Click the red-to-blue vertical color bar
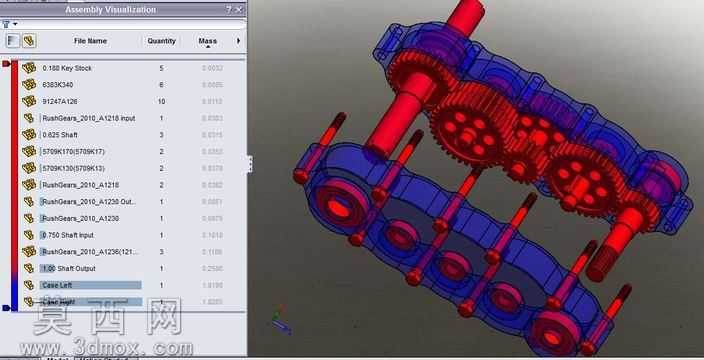Viewport: 704px width, 360px height. 14,185
